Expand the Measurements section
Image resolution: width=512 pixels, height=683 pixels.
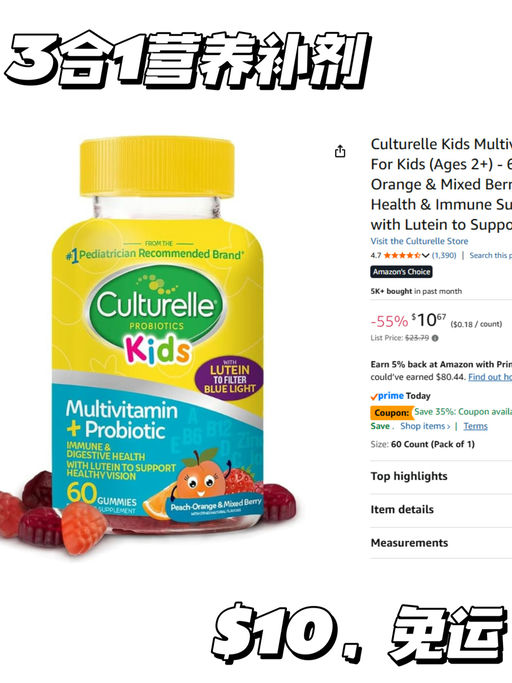click(441, 543)
